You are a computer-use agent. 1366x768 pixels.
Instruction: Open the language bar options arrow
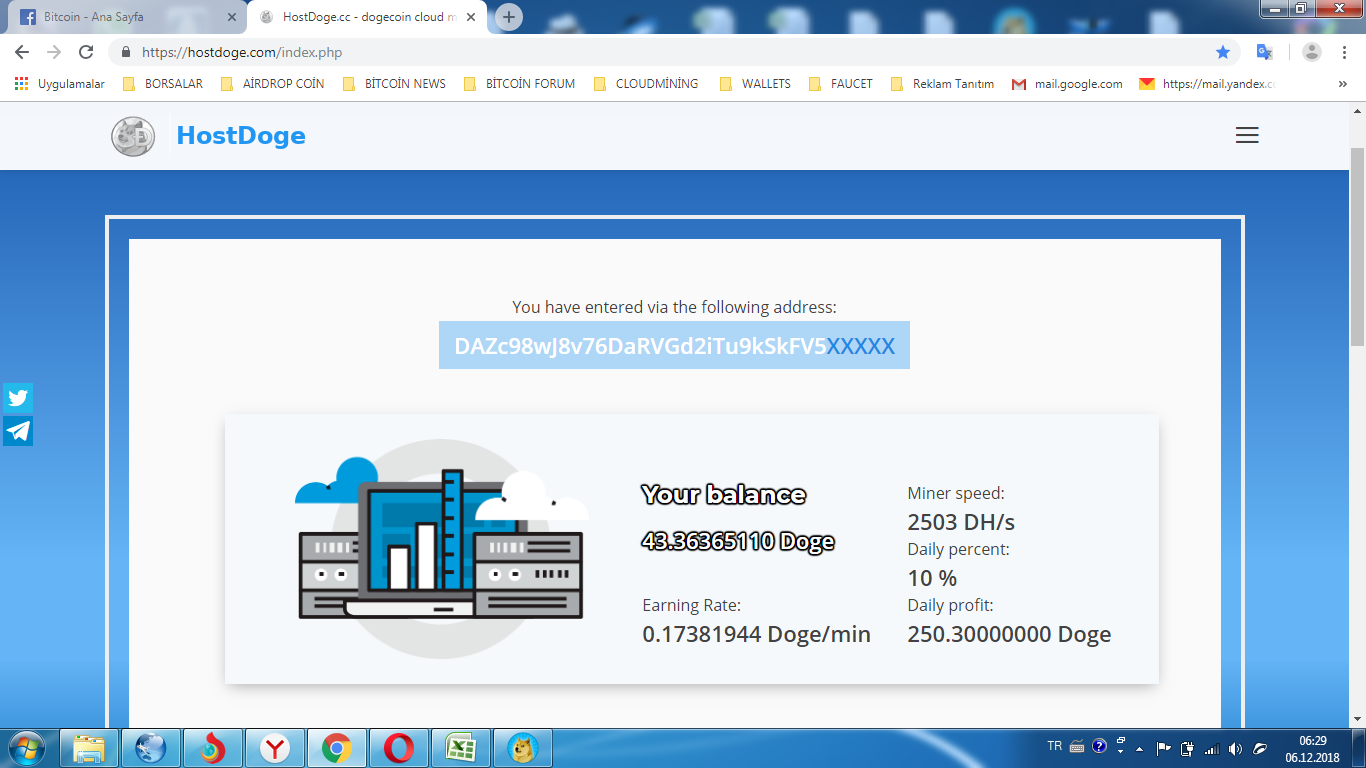pyautogui.click(x=1120, y=750)
